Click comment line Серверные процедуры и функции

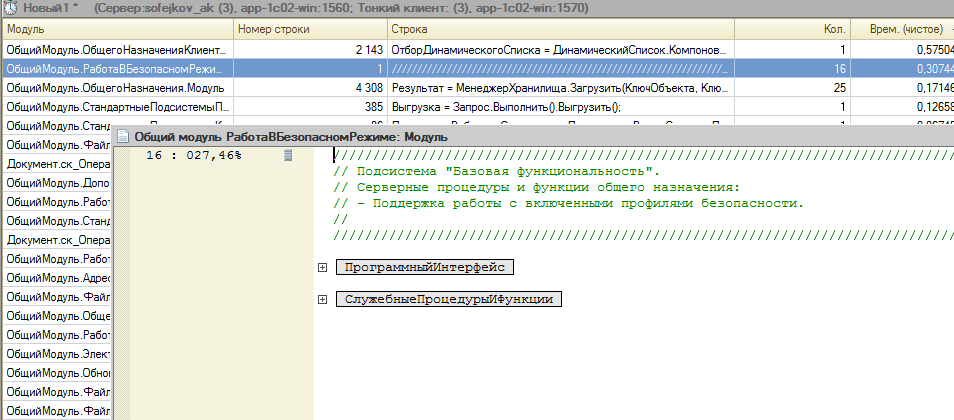point(537,187)
